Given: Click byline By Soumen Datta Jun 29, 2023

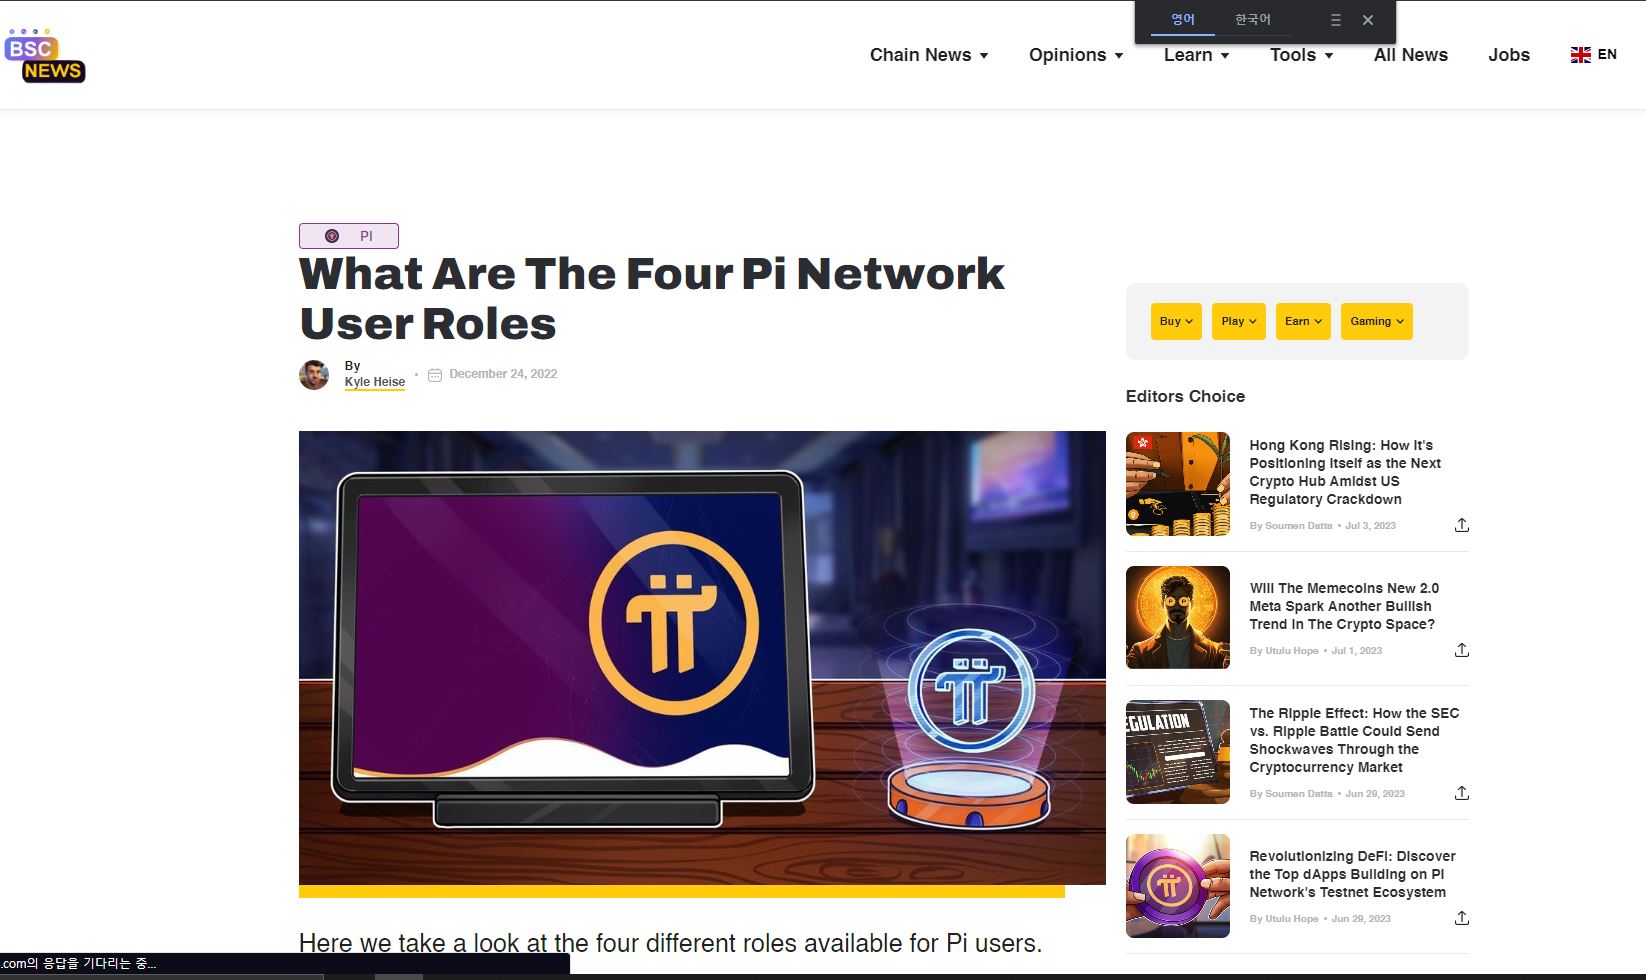Looking at the screenshot, I should [1327, 794].
